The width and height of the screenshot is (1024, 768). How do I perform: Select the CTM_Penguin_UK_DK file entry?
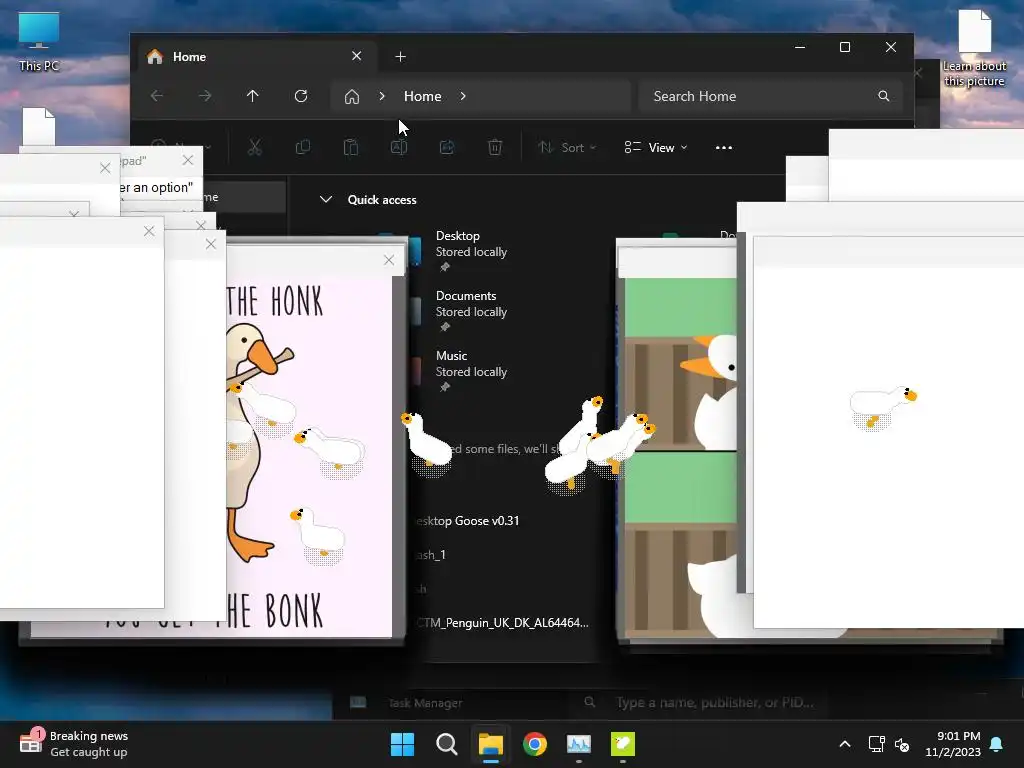[503, 622]
